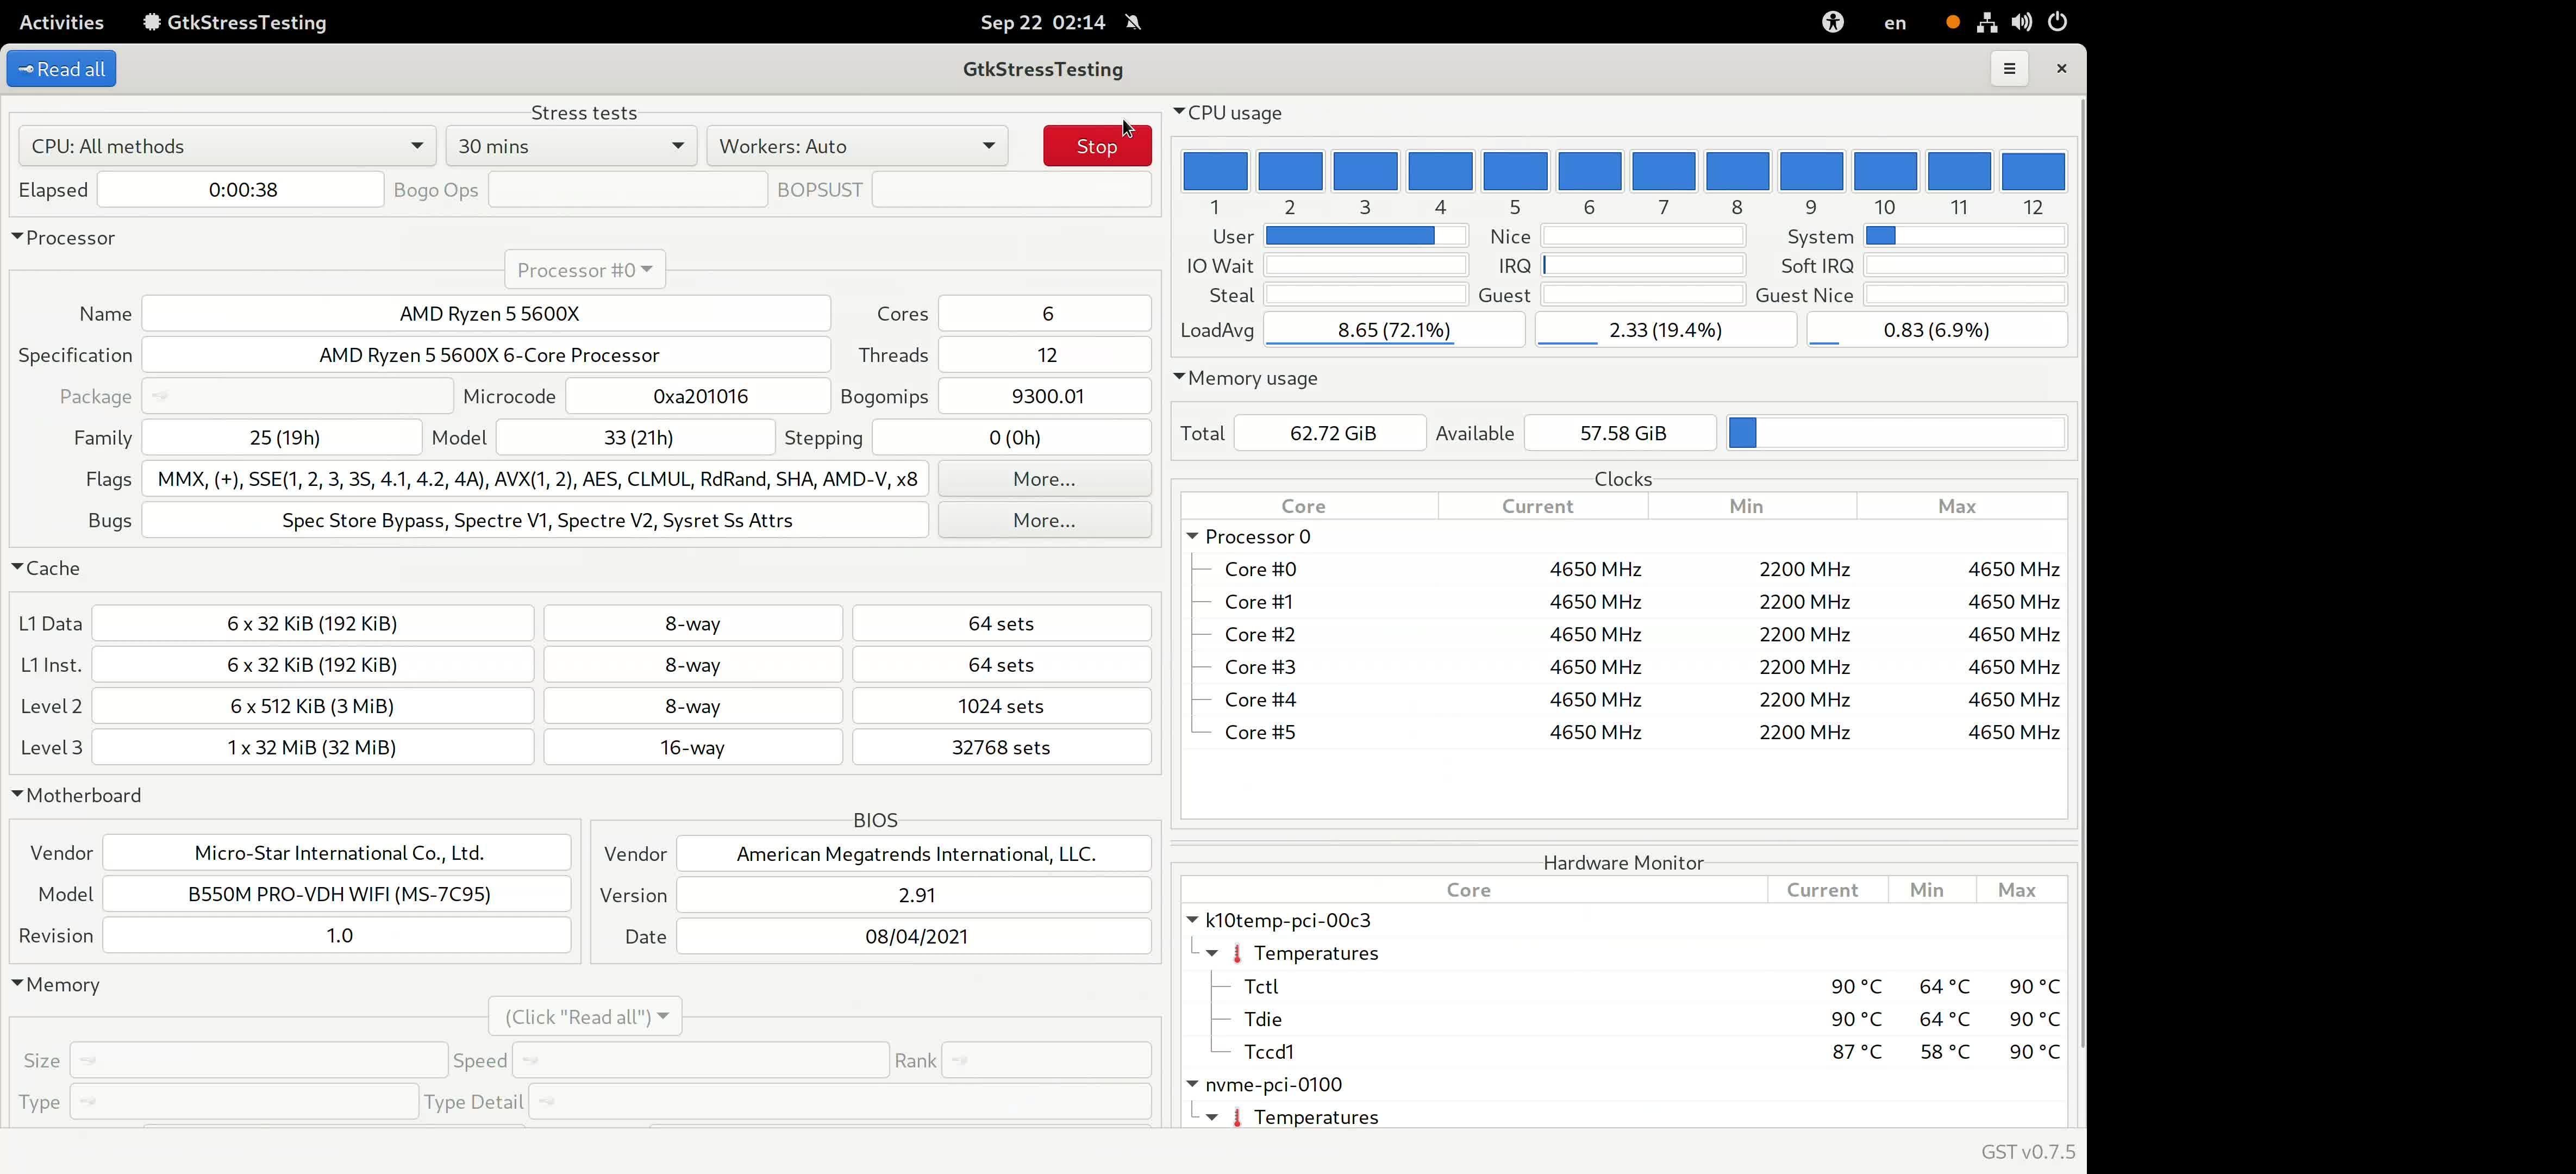Open the Activities overview

61,22
